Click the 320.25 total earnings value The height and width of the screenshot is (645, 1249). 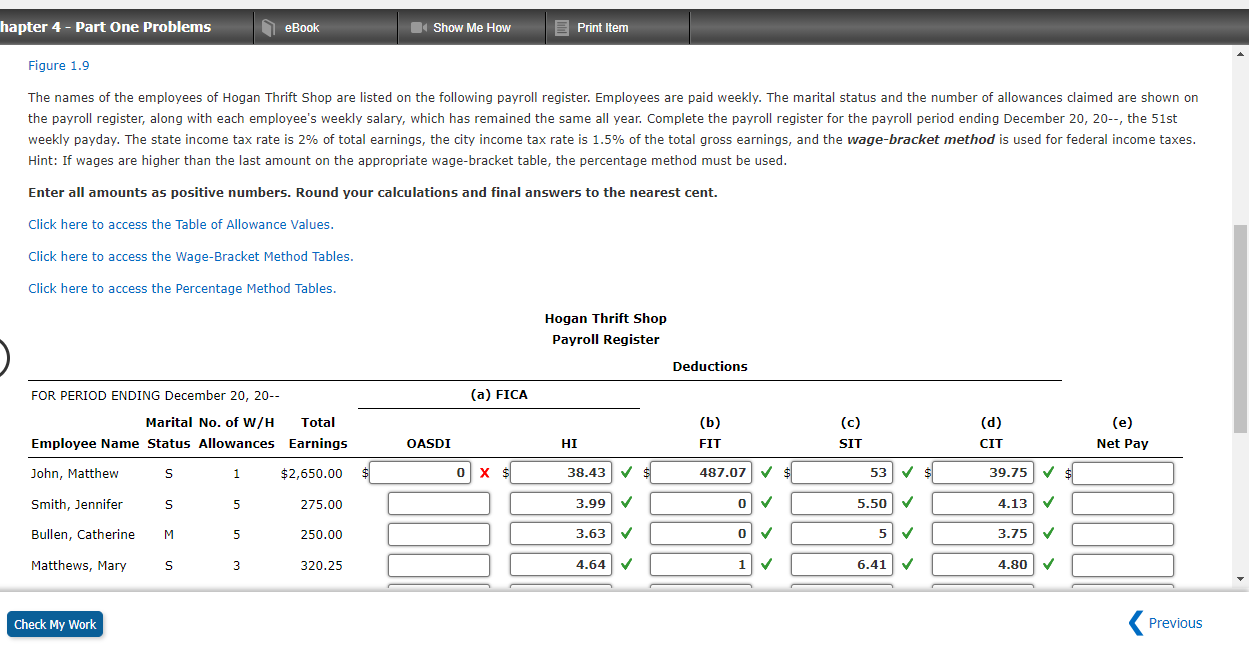322,566
